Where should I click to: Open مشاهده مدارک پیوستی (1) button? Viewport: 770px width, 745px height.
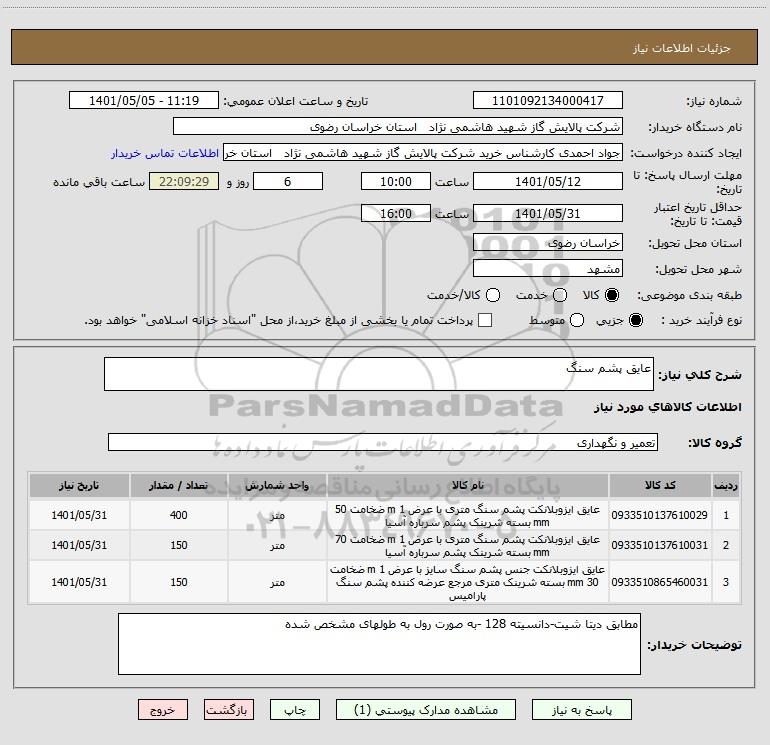coord(426,710)
